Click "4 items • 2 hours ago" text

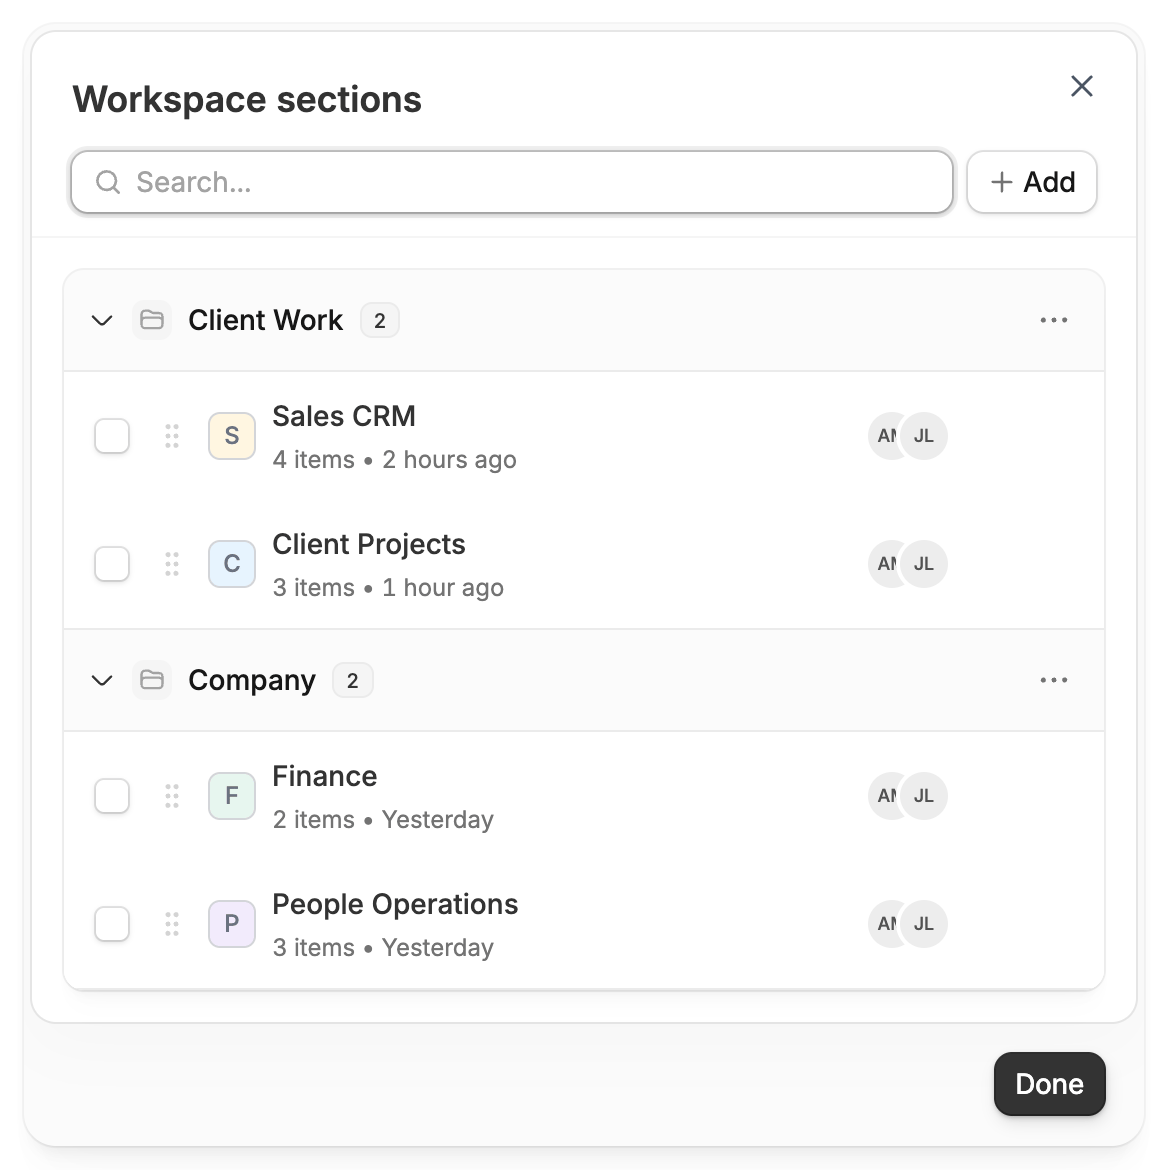coord(394,460)
